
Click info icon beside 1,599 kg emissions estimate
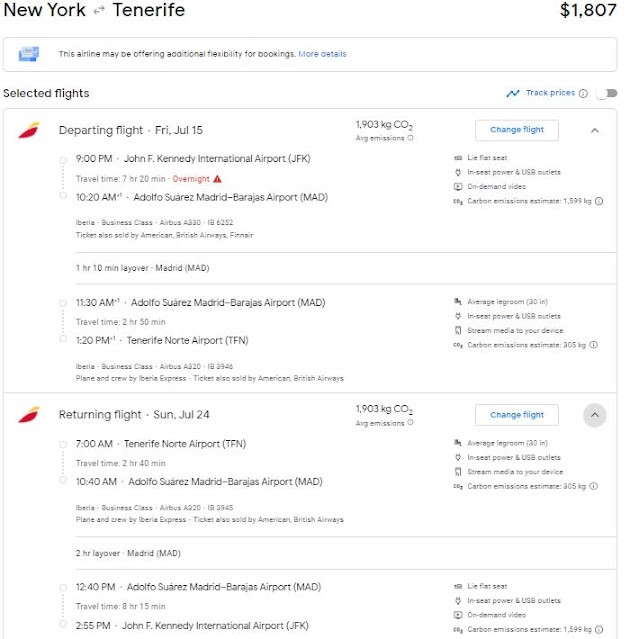pyautogui.click(x=599, y=201)
